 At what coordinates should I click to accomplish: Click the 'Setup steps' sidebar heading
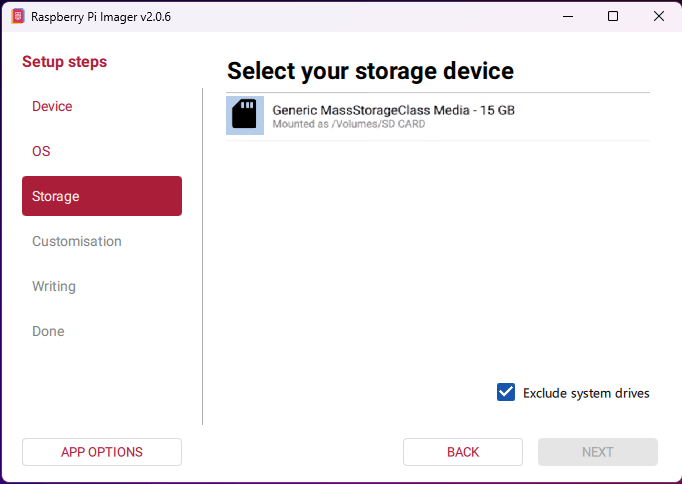[64, 62]
